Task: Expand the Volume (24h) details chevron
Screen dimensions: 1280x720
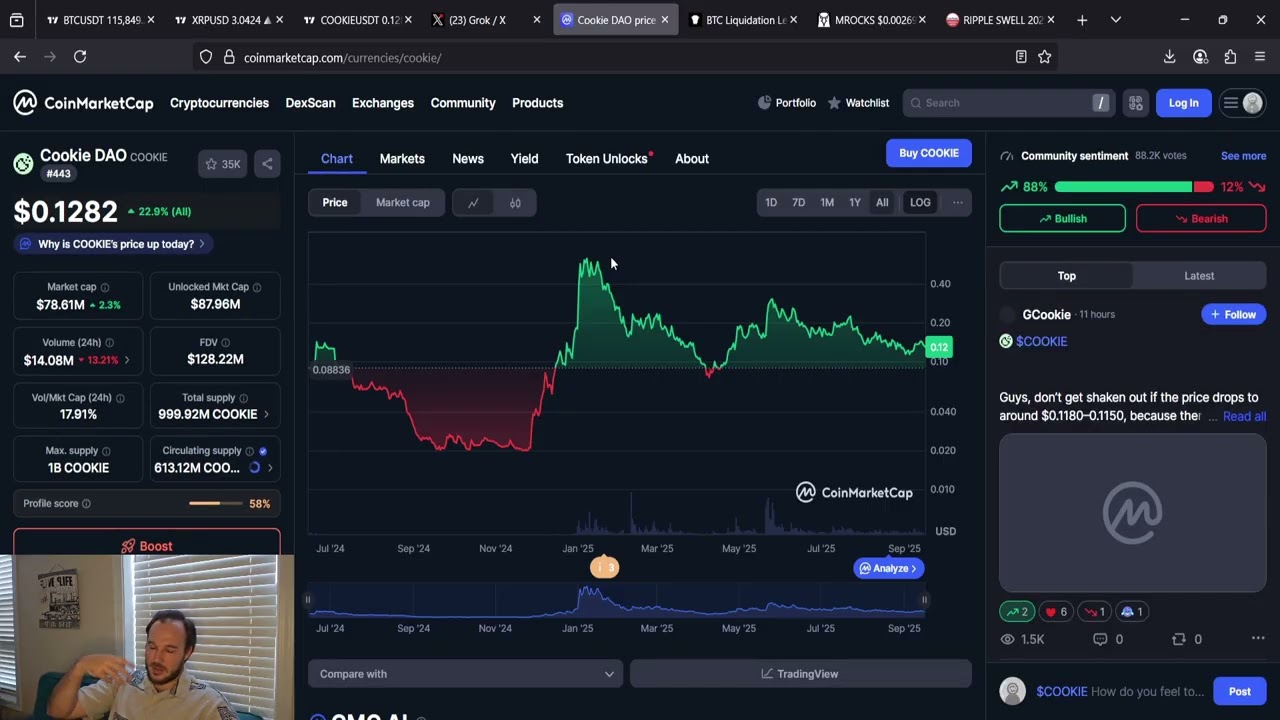Action: tap(126, 360)
